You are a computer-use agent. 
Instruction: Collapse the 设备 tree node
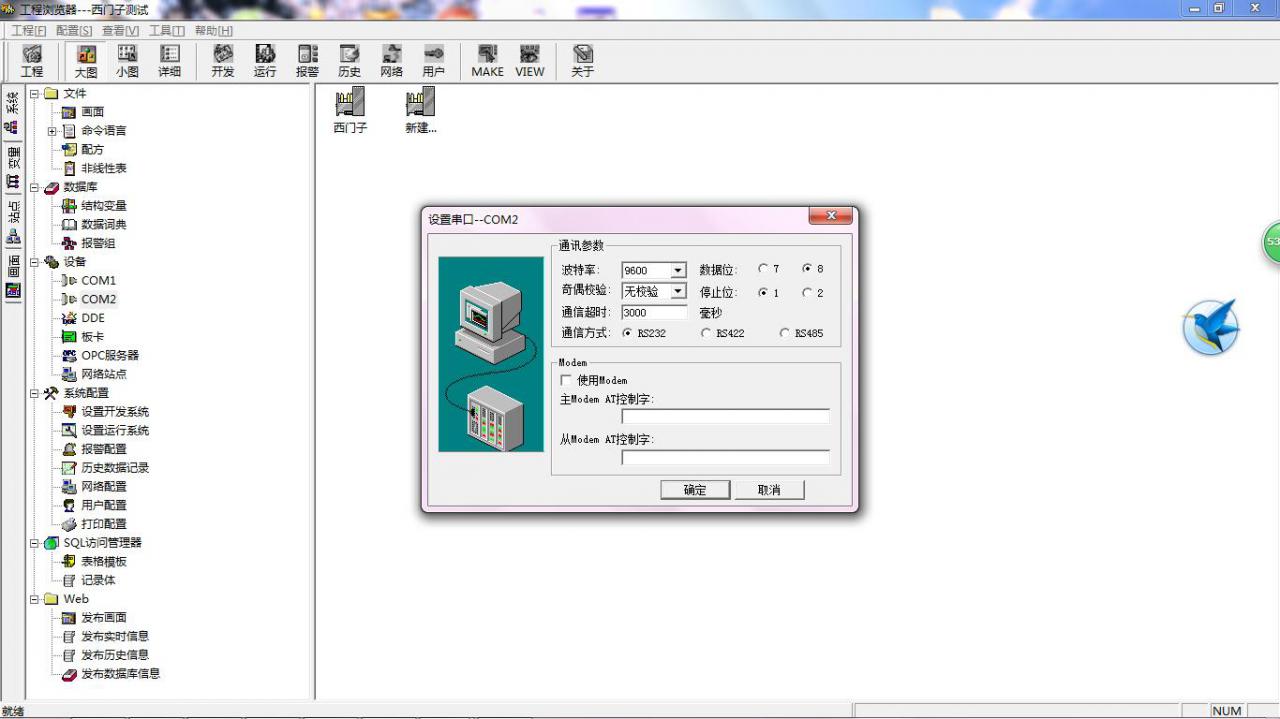(x=34, y=262)
